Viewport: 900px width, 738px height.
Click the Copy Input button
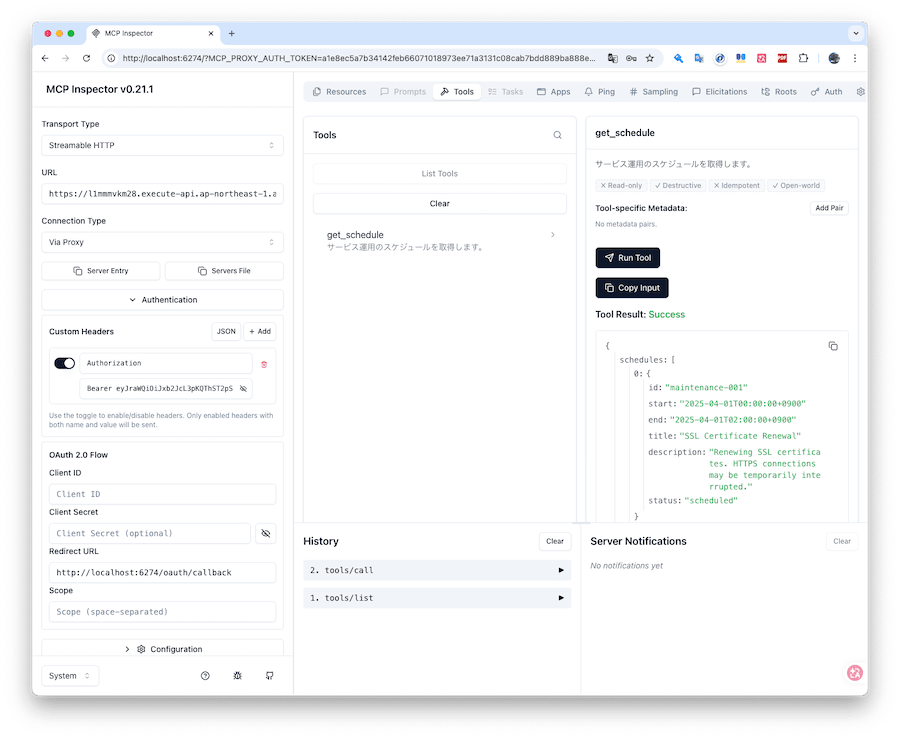(x=631, y=288)
